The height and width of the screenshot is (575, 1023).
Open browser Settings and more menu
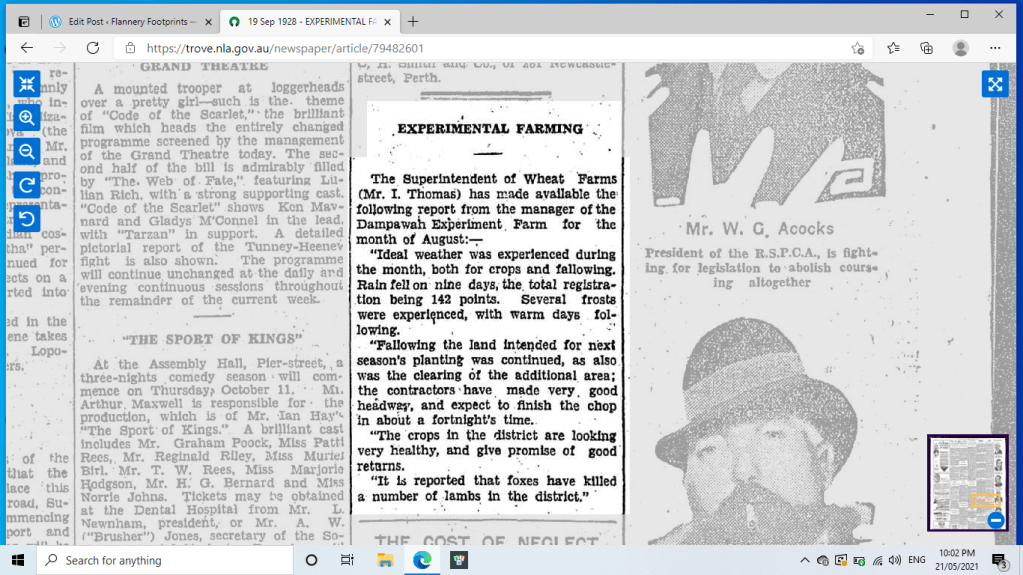pyautogui.click(x=995, y=48)
